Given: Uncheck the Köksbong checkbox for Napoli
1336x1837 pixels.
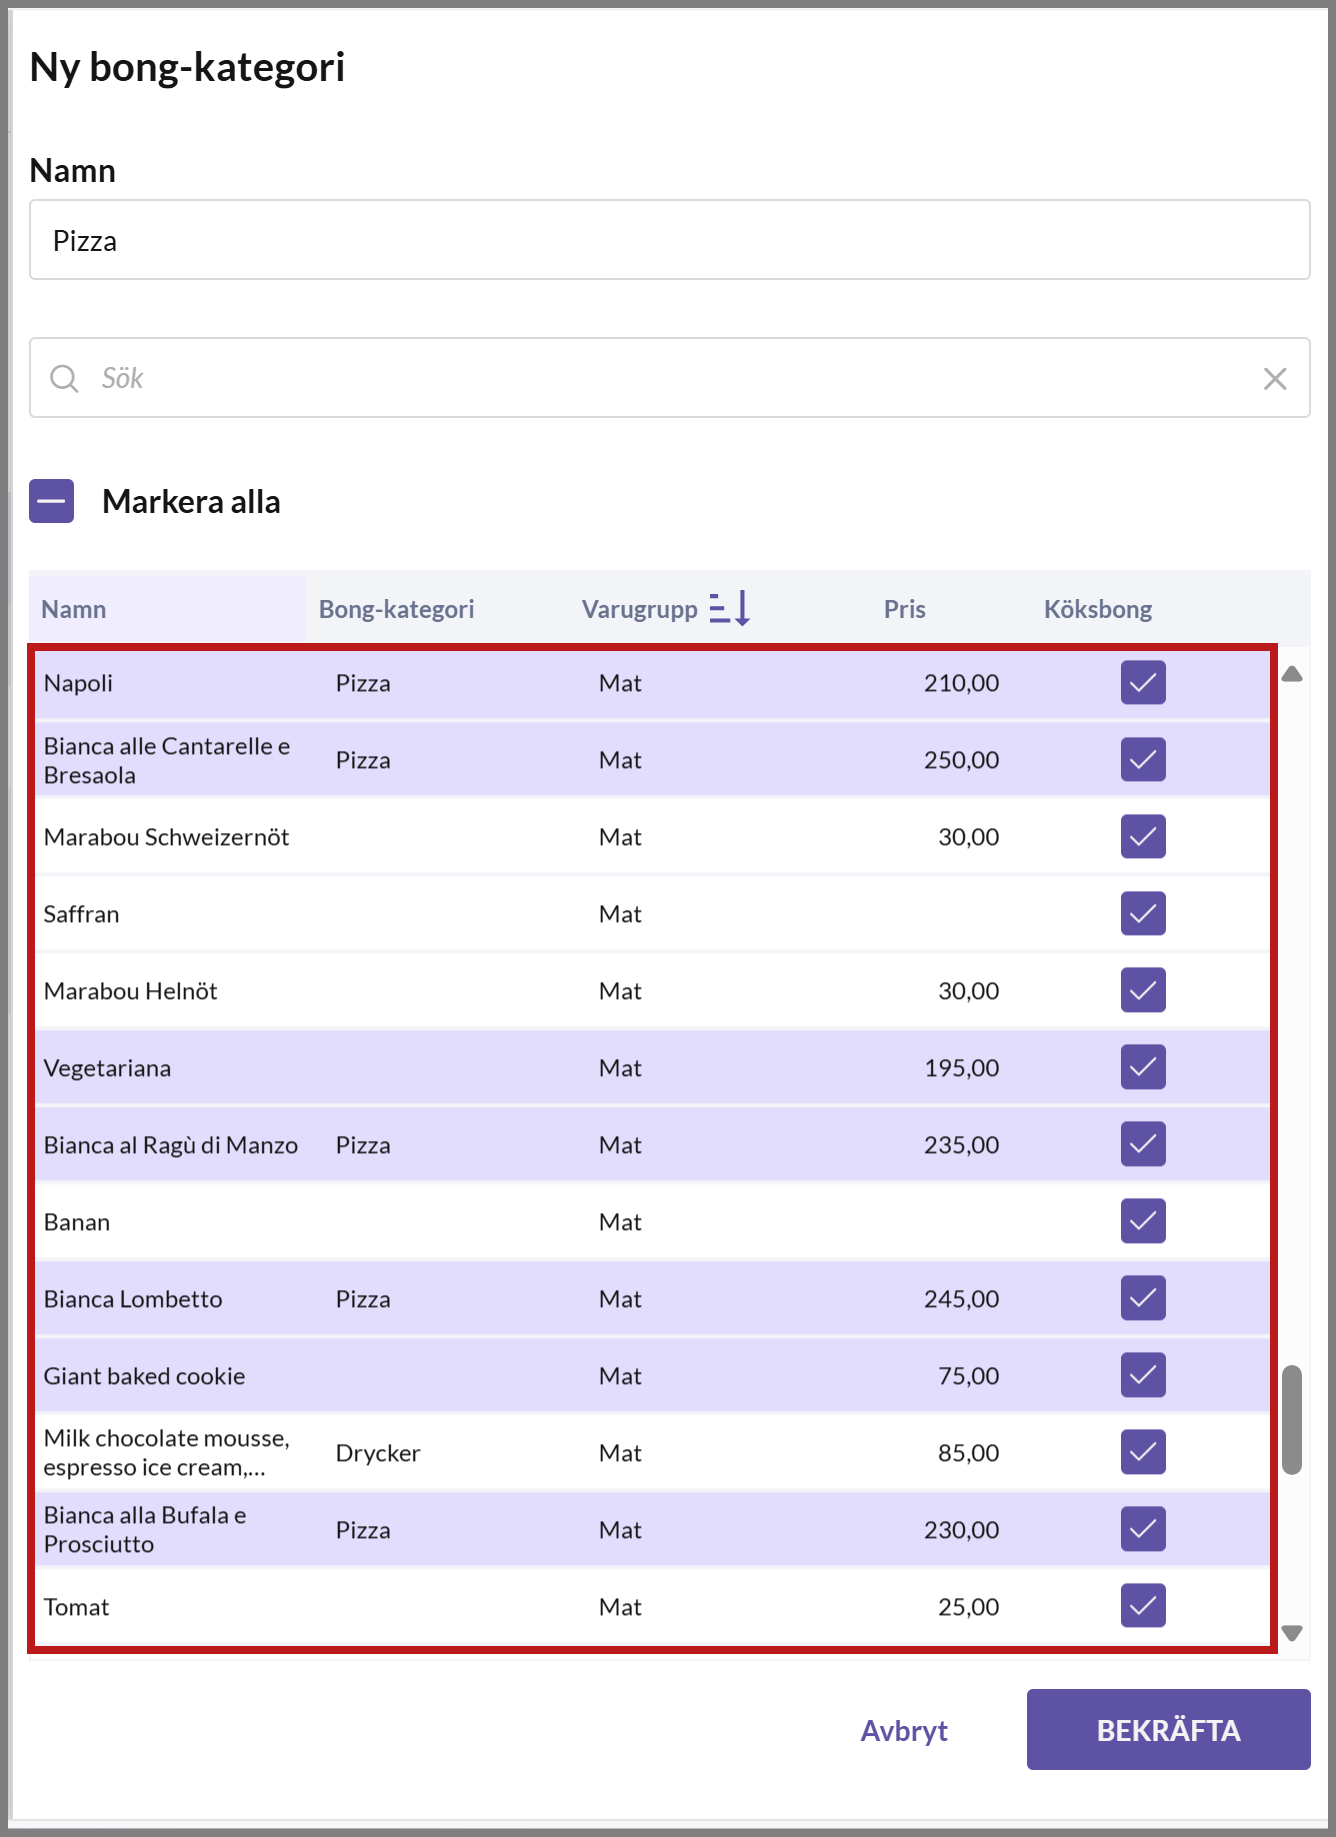Looking at the screenshot, I should (1143, 683).
